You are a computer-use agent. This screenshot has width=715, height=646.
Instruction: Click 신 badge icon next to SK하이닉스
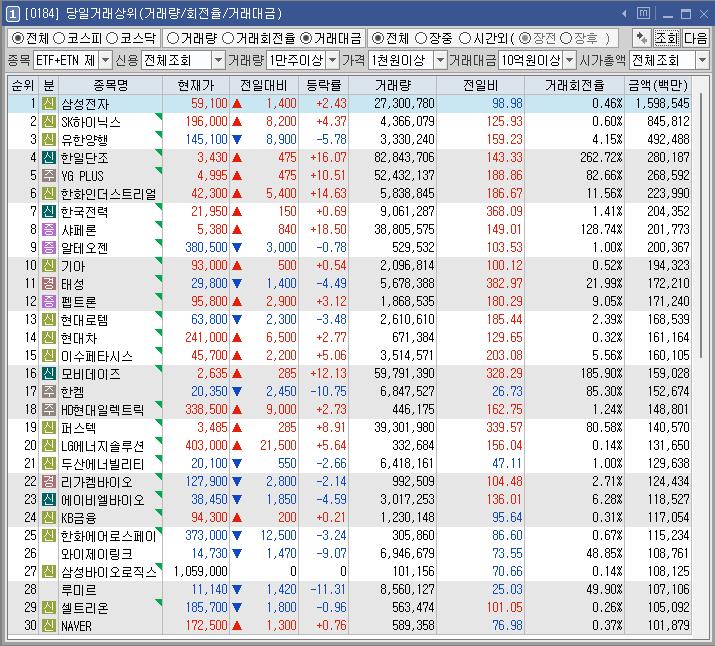tap(49, 121)
